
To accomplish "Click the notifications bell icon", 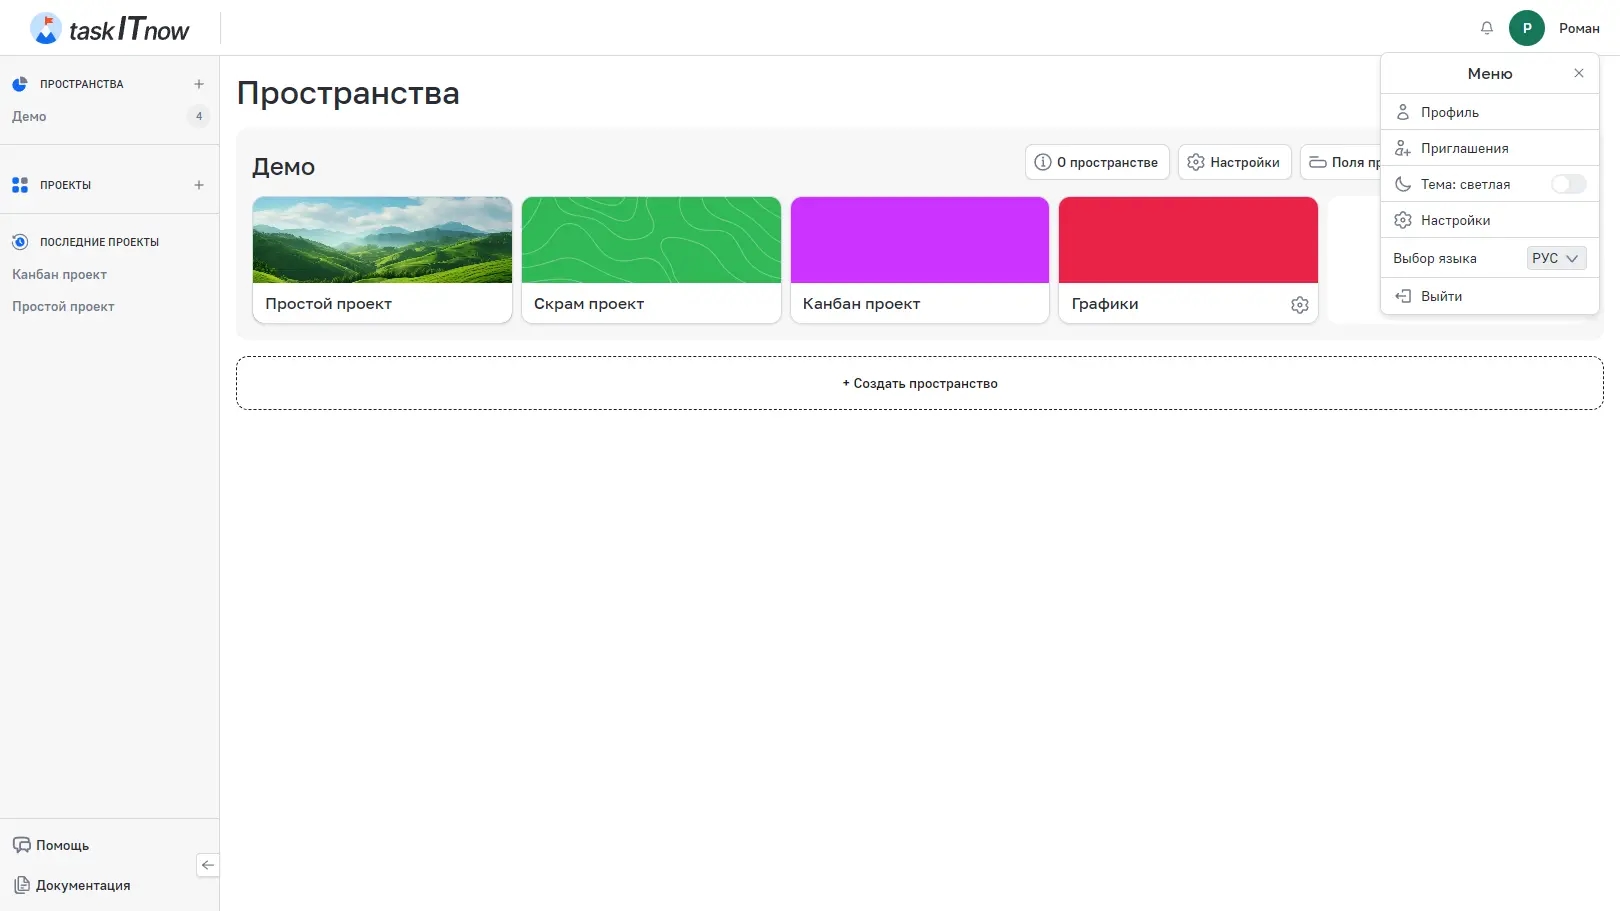I will coord(1486,28).
